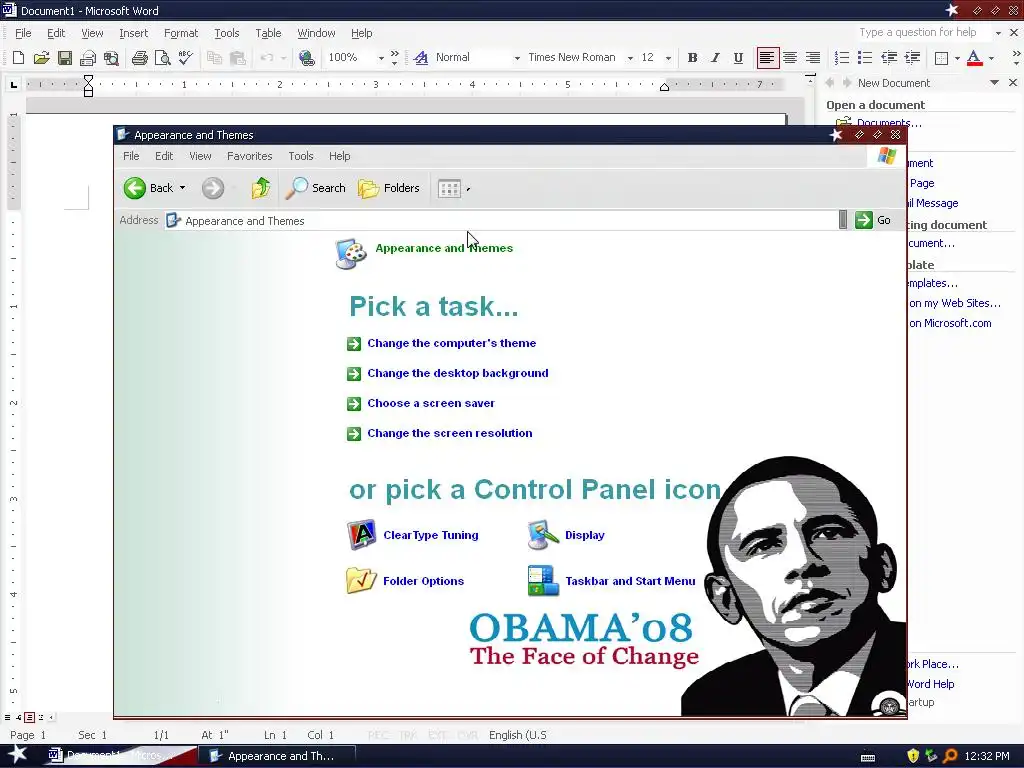Open the Word Format menu
Viewport: 1024px width, 768px height.
[x=181, y=33]
